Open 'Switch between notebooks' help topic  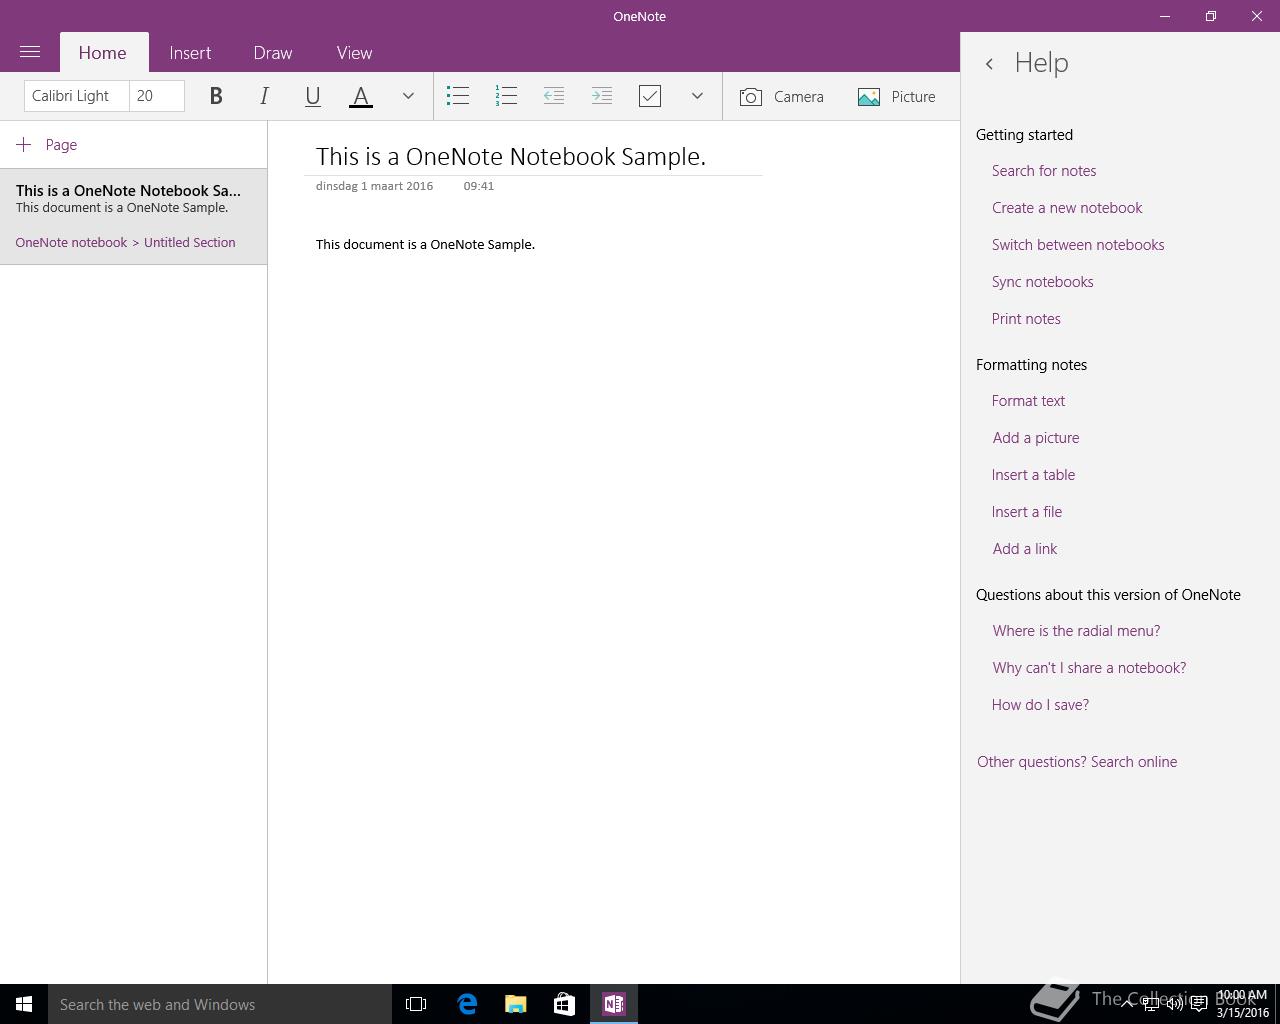point(1078,245)
